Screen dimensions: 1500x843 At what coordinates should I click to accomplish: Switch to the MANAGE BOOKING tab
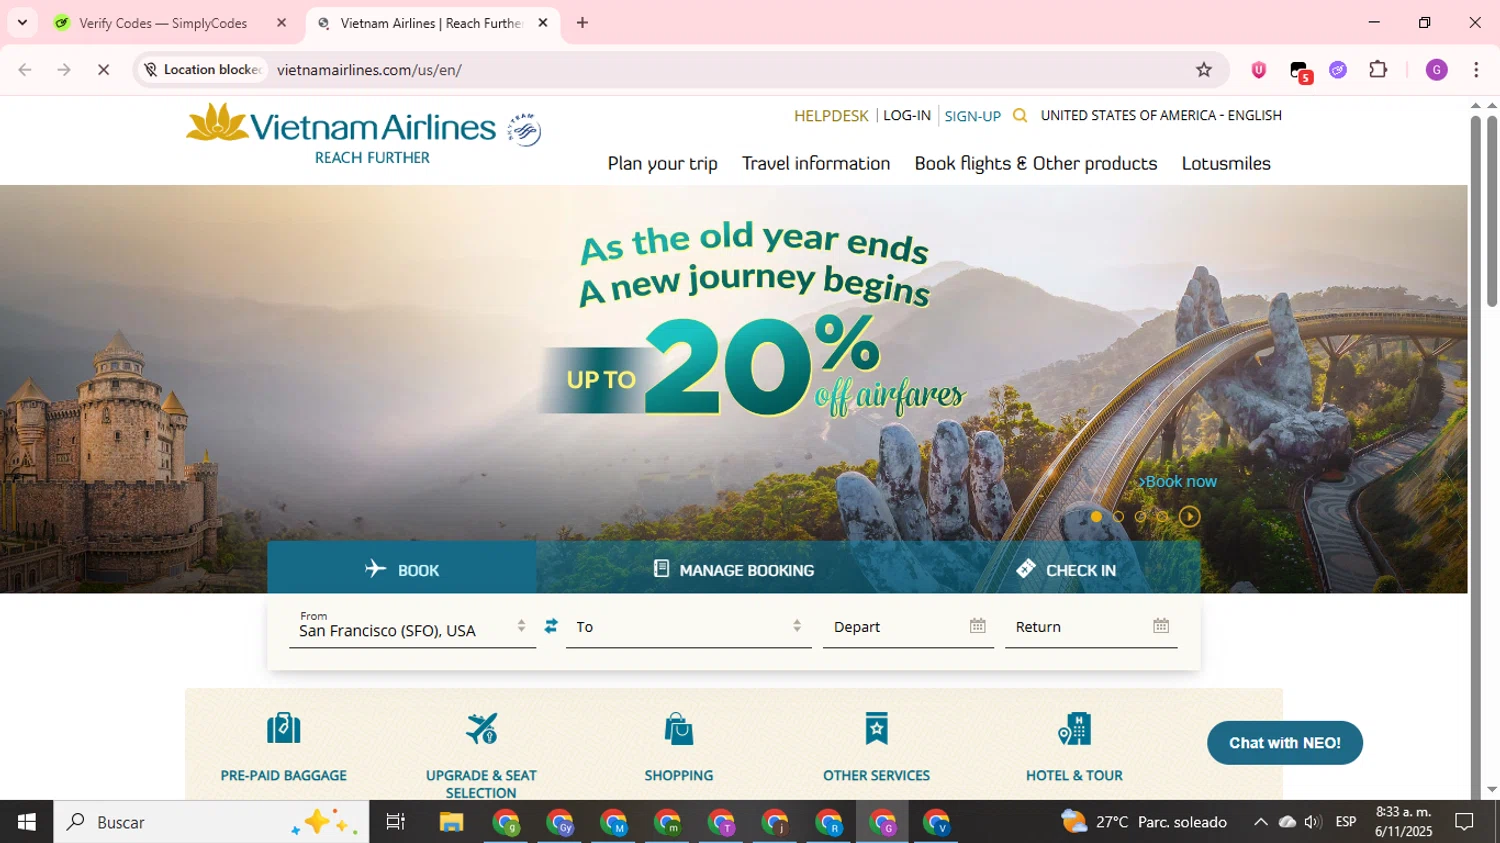[x=734, y=569]
